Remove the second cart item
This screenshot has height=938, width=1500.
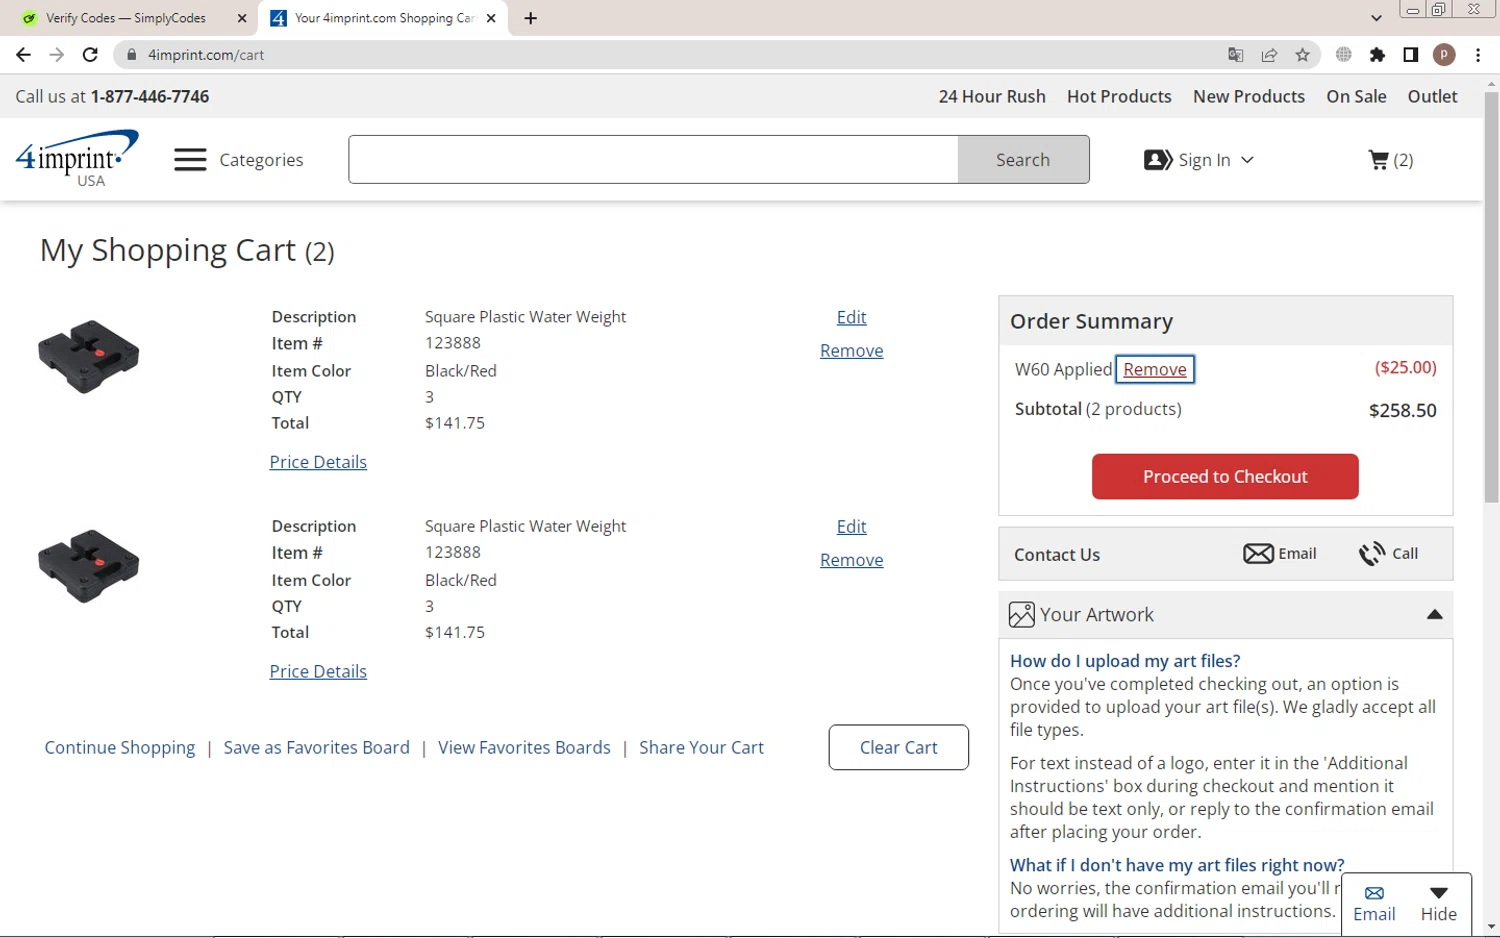click(851, 561)
